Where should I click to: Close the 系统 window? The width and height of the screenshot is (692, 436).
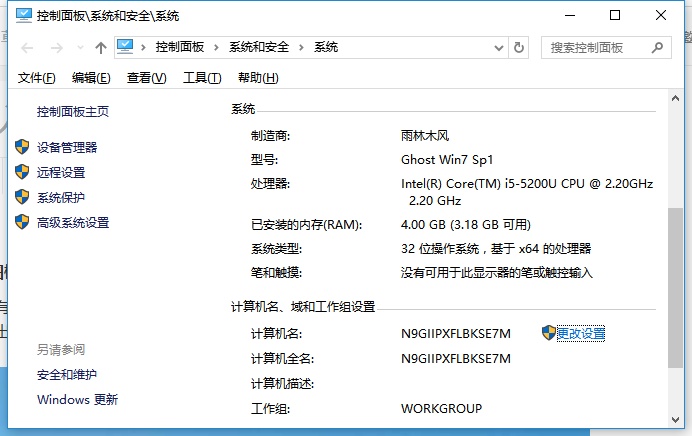coord(661,15)
